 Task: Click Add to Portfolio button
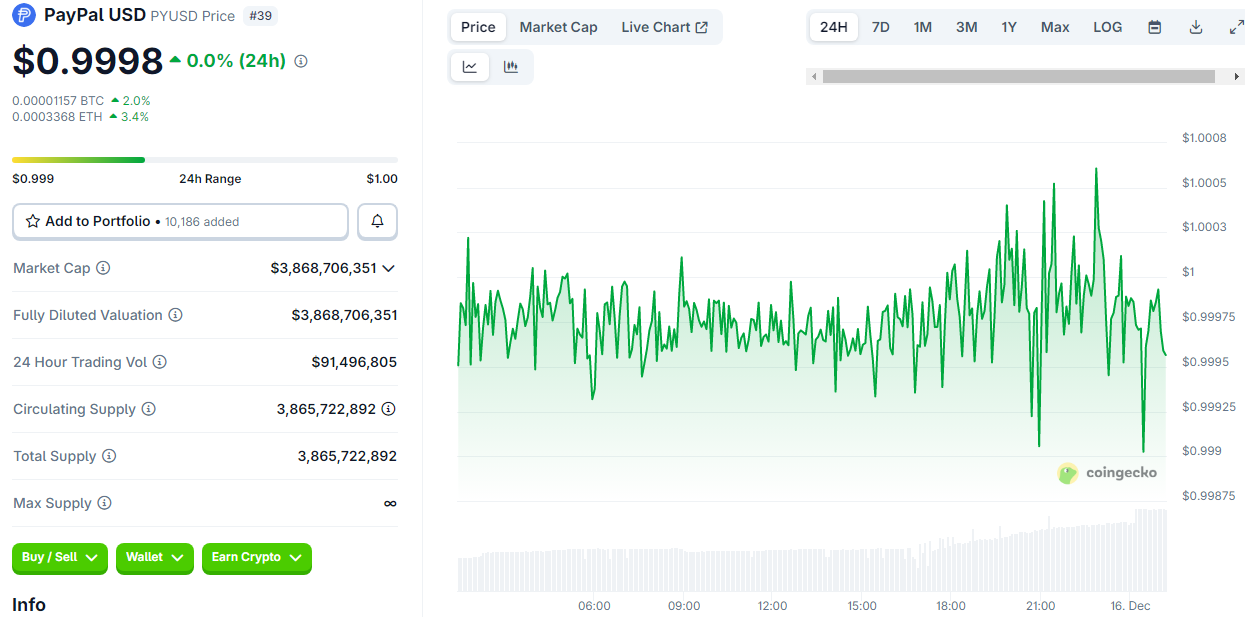point(180,221)
